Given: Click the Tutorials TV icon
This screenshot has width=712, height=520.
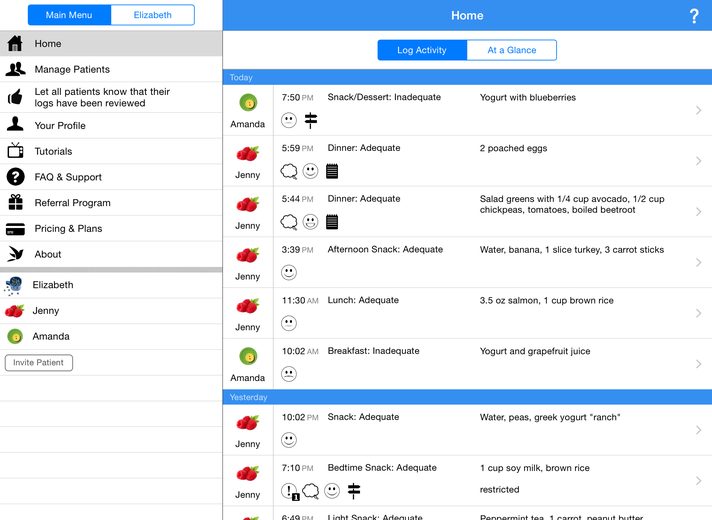Looking at the screenshot, I should click(x=15, y=150).
